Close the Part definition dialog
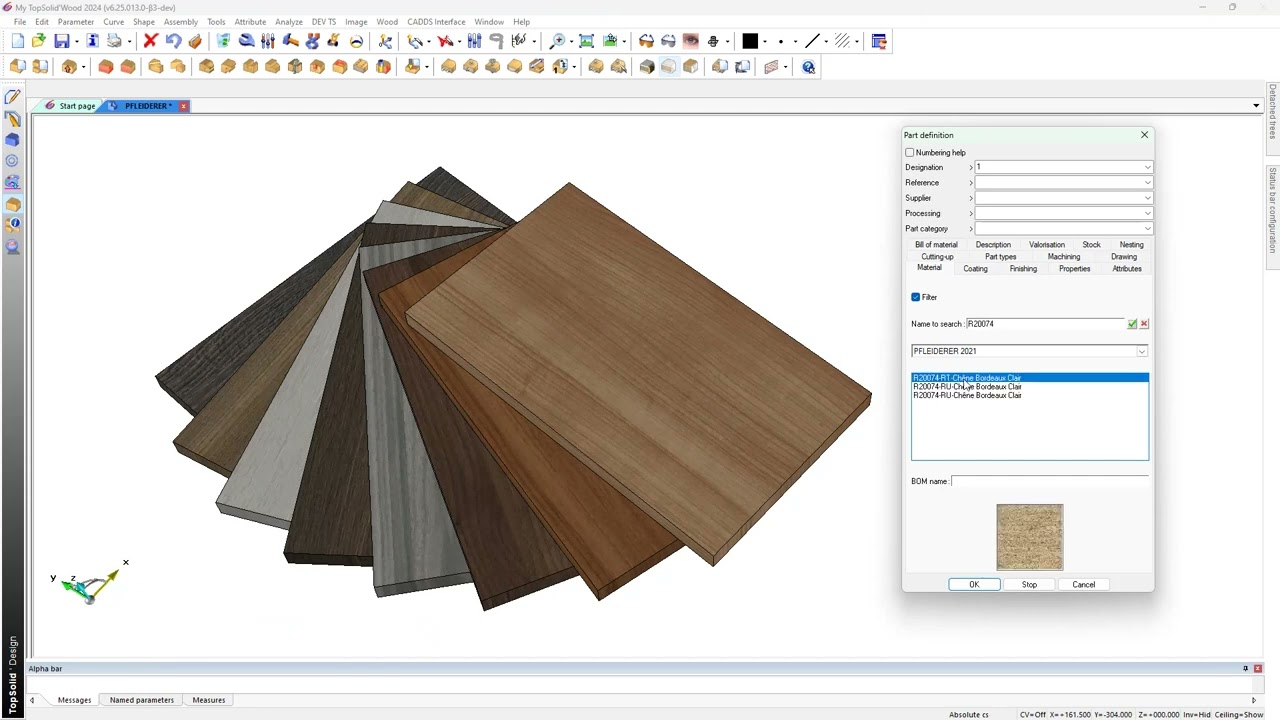1280x720 pixels. tap(1145, 135)
